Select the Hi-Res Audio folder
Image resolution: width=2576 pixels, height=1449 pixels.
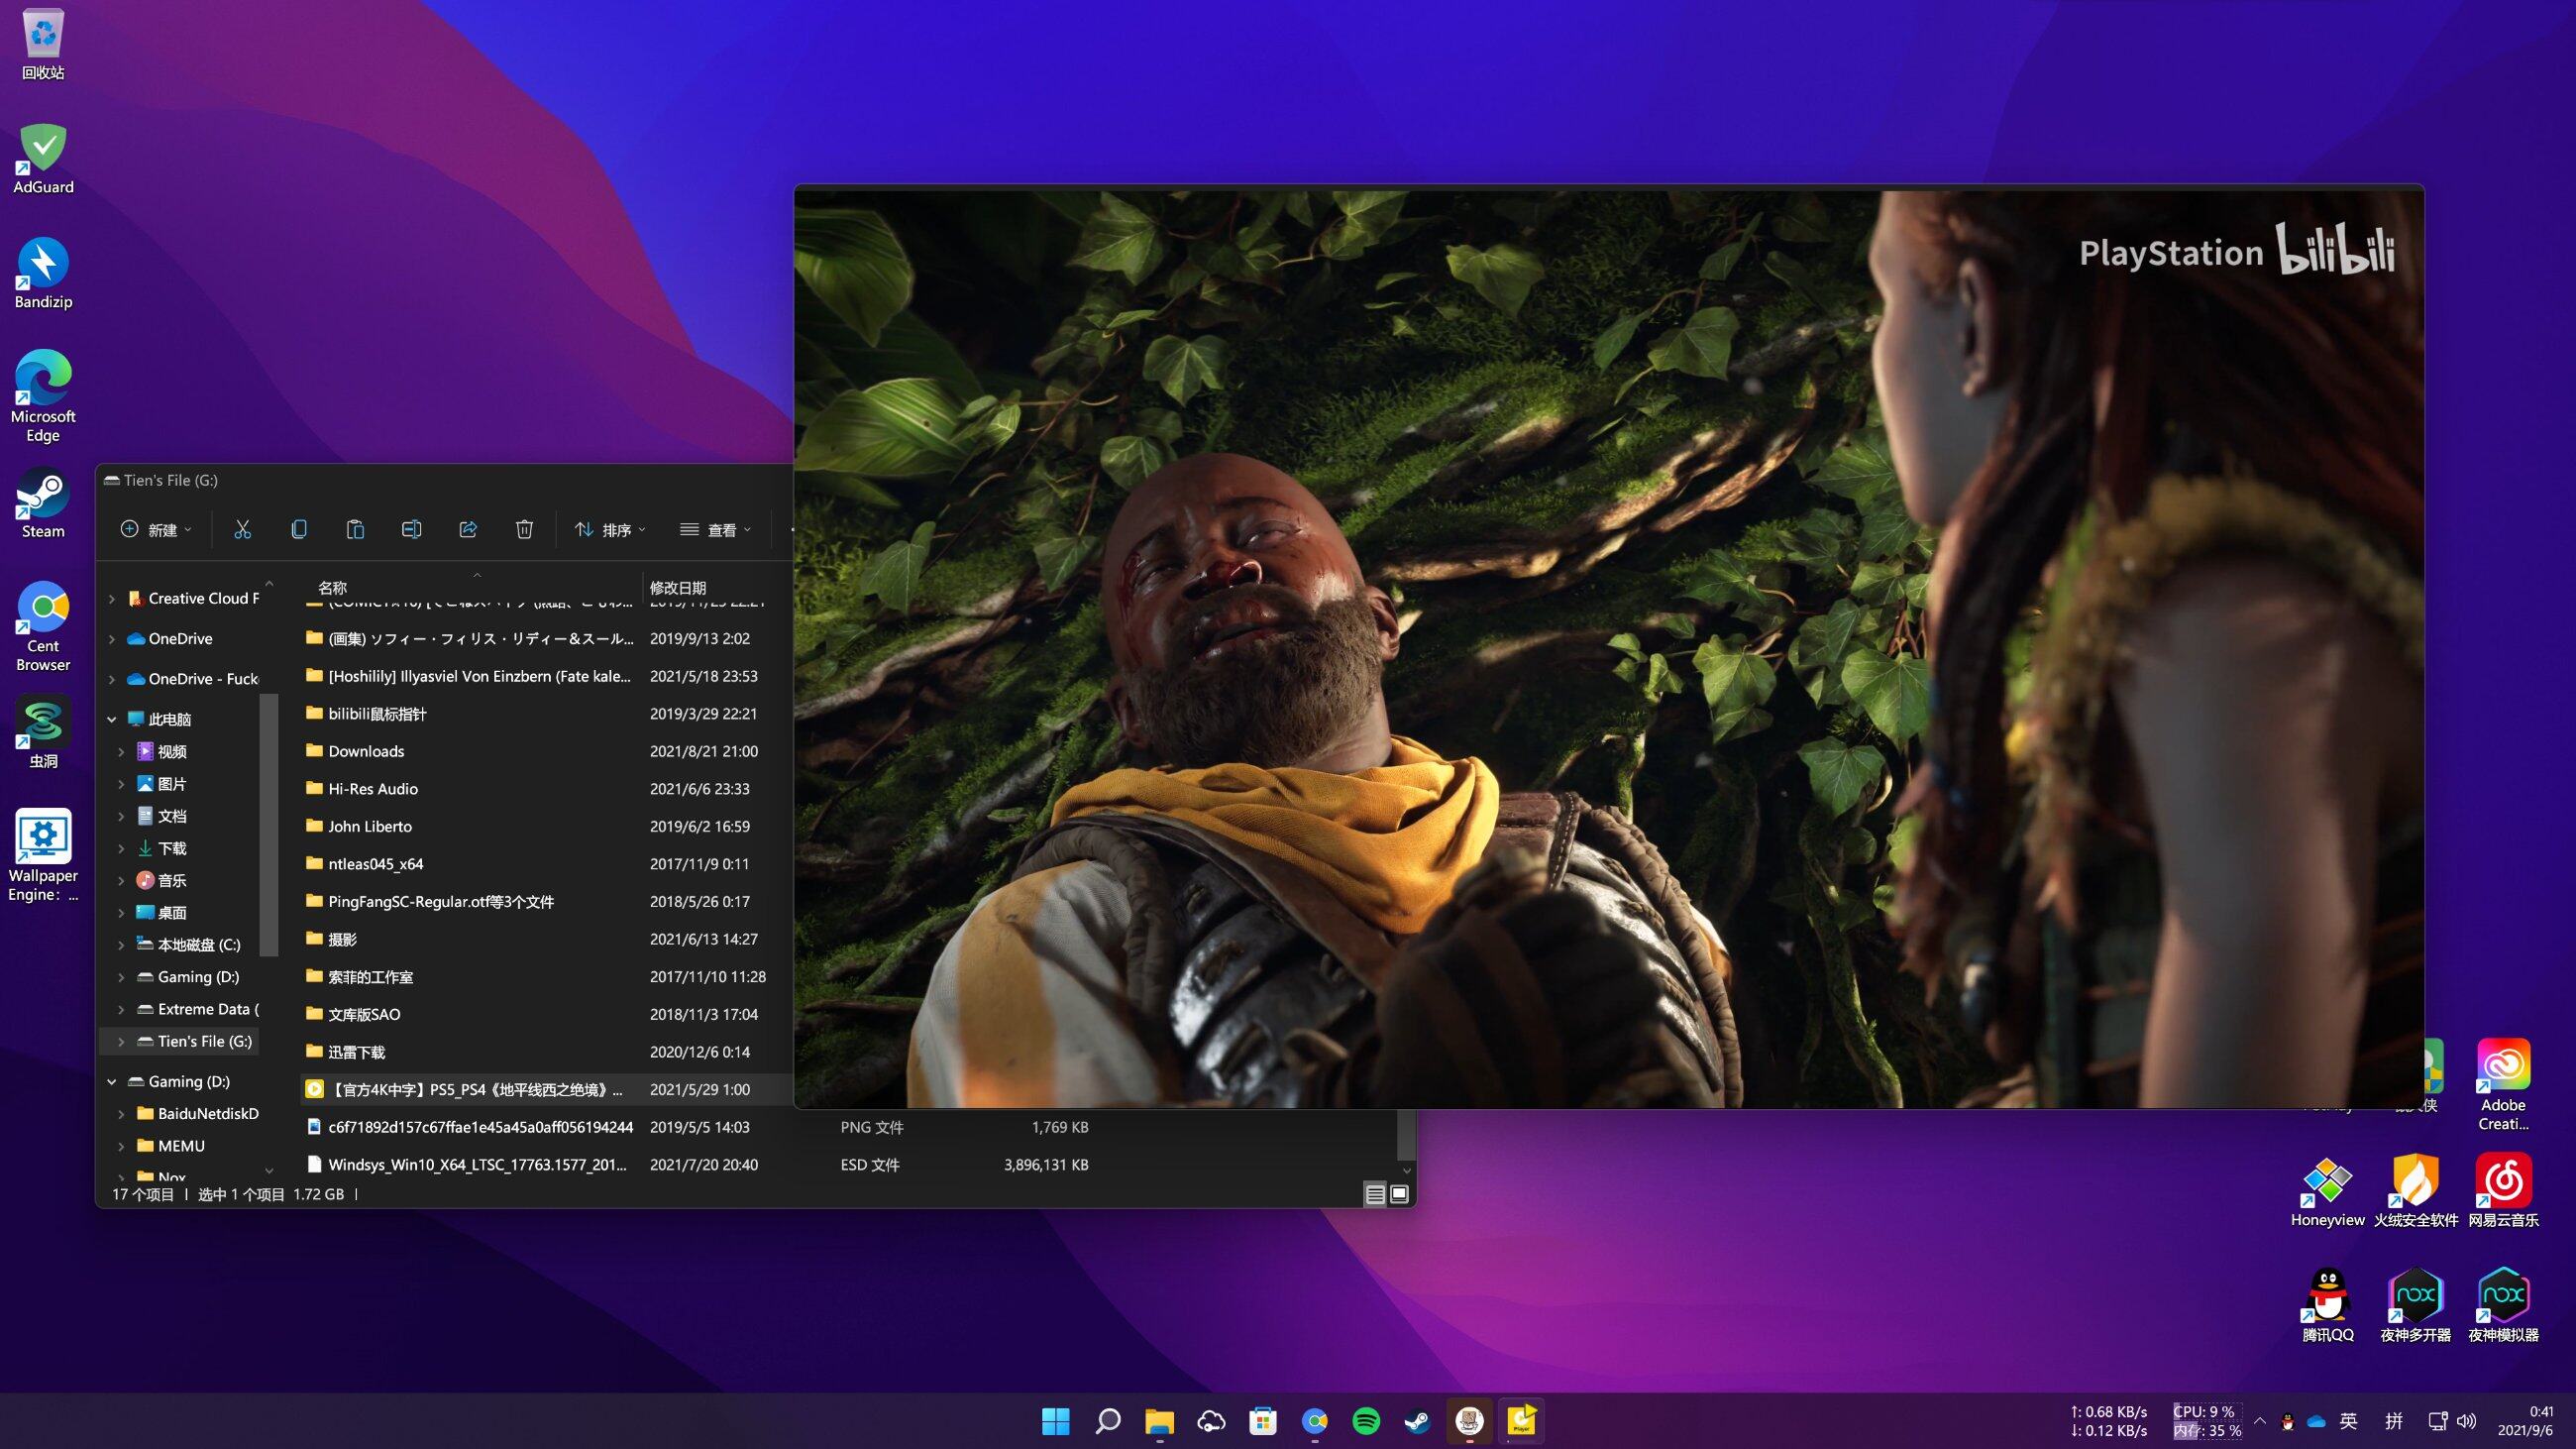(546, 789)
